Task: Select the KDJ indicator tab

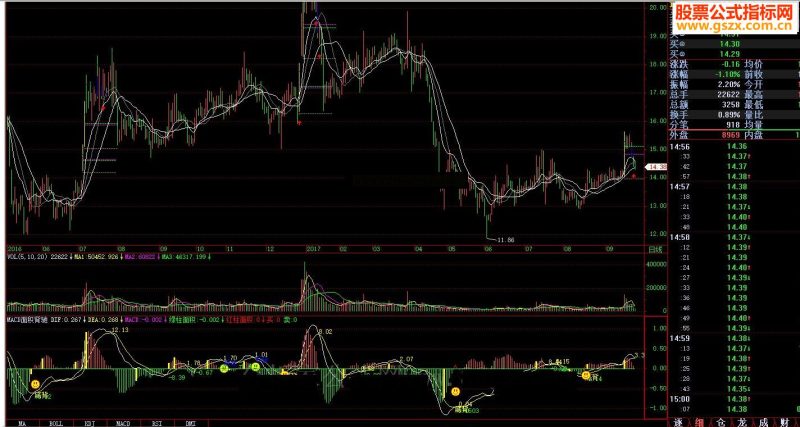Action: (x=90, y=423)
